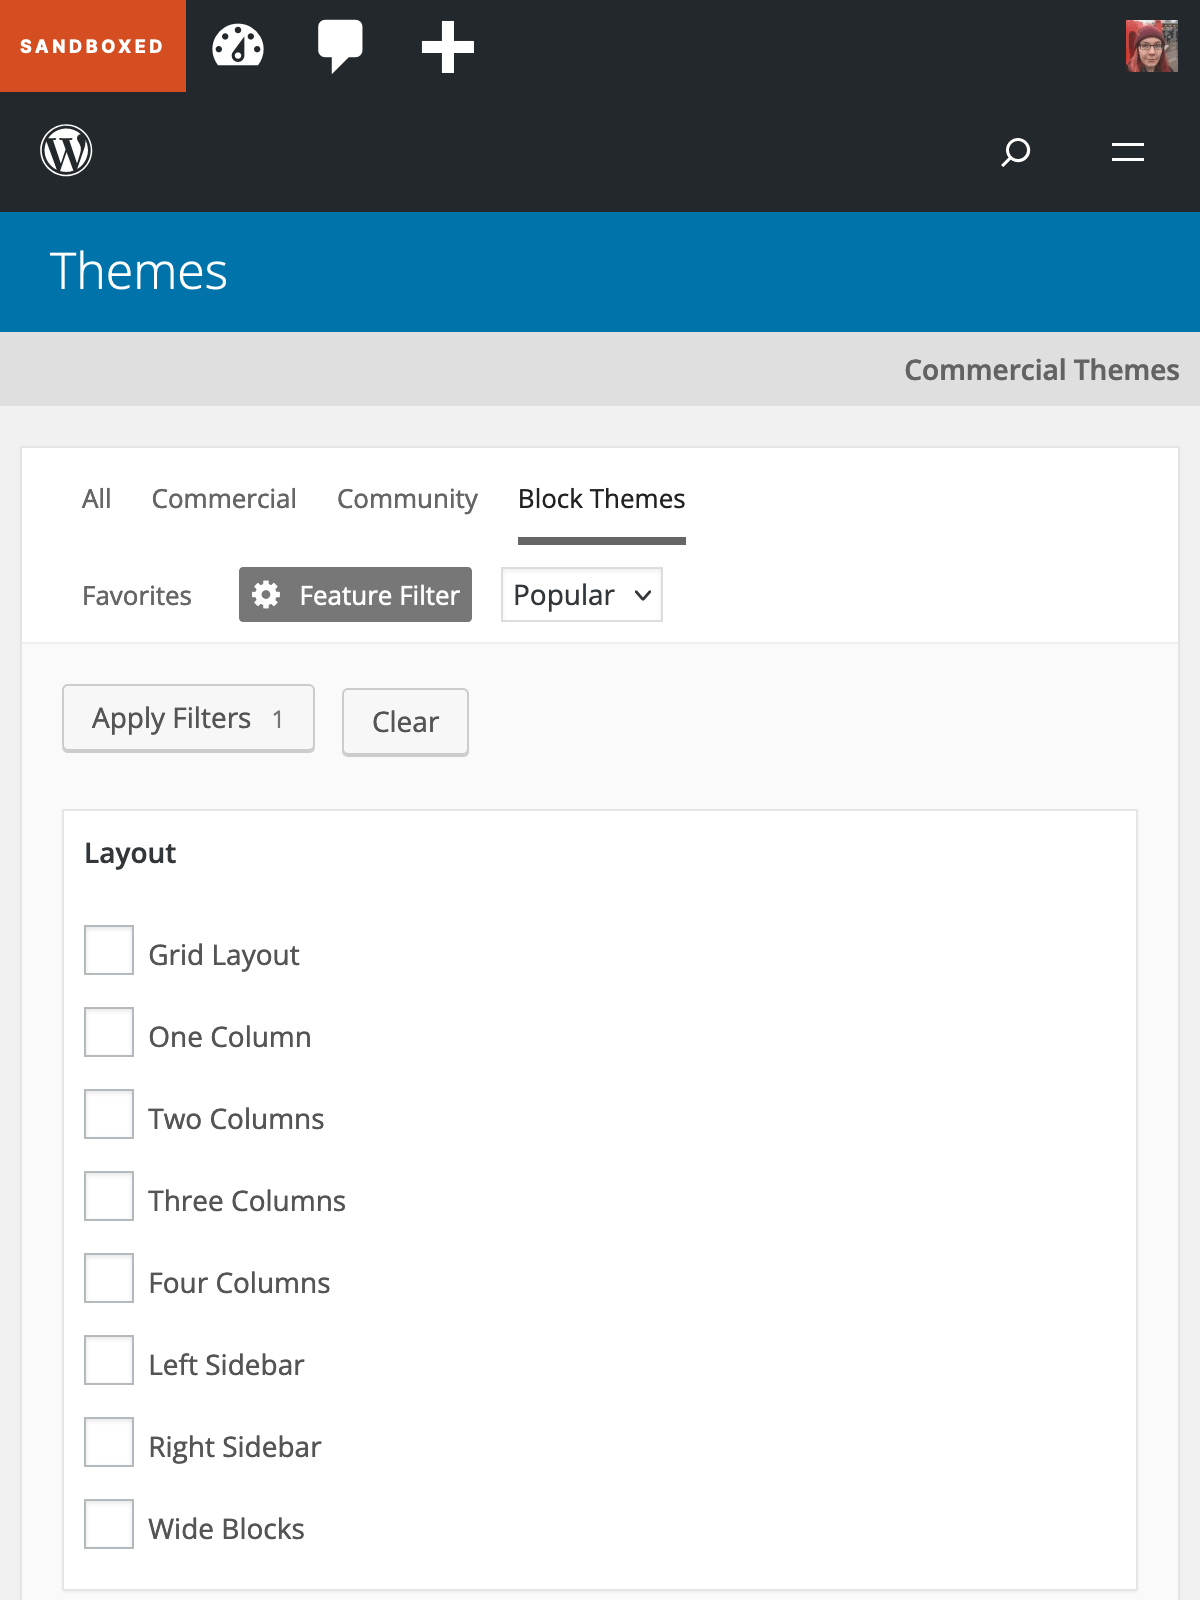
Task: Open the hamburger navigation menu
Action: point(1127,152)
